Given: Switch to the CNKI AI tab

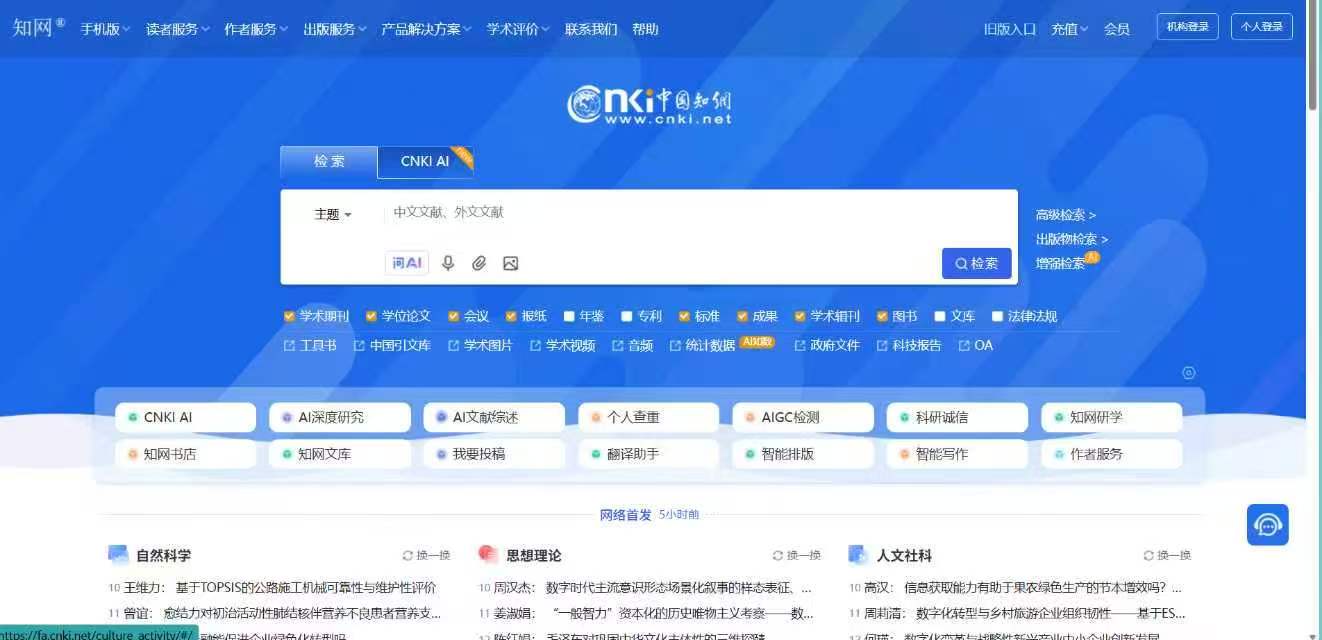Looking at the screenshot, I should coord(425,161).
